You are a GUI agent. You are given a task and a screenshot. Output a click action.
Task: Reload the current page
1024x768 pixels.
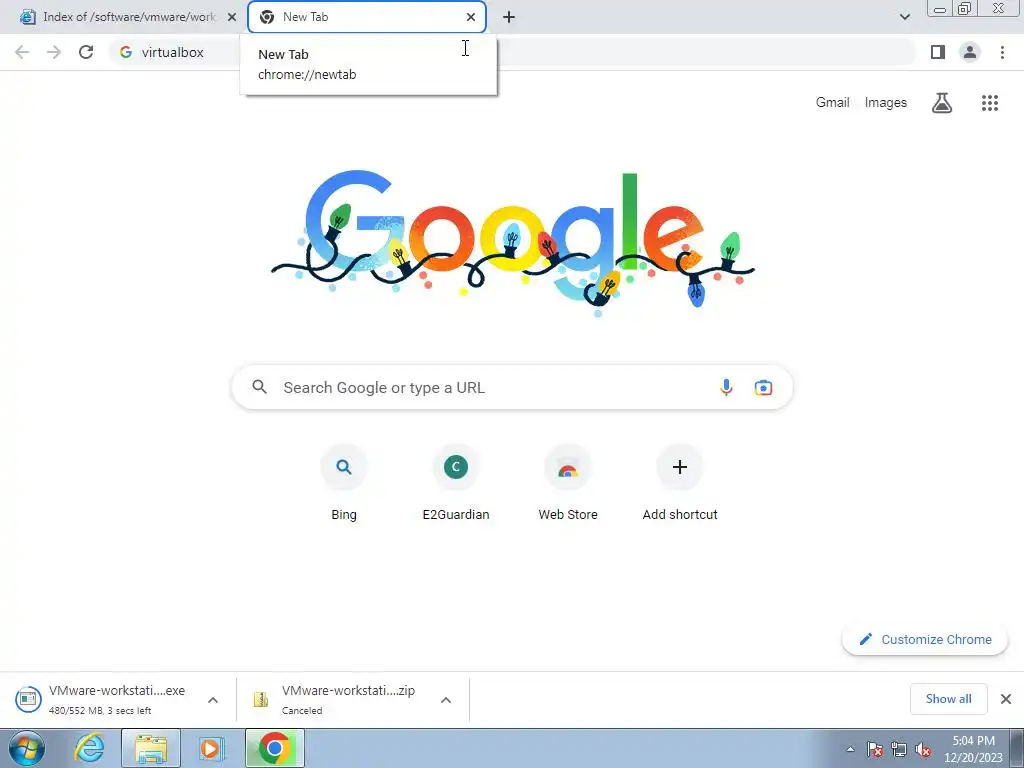coord(86,52)
